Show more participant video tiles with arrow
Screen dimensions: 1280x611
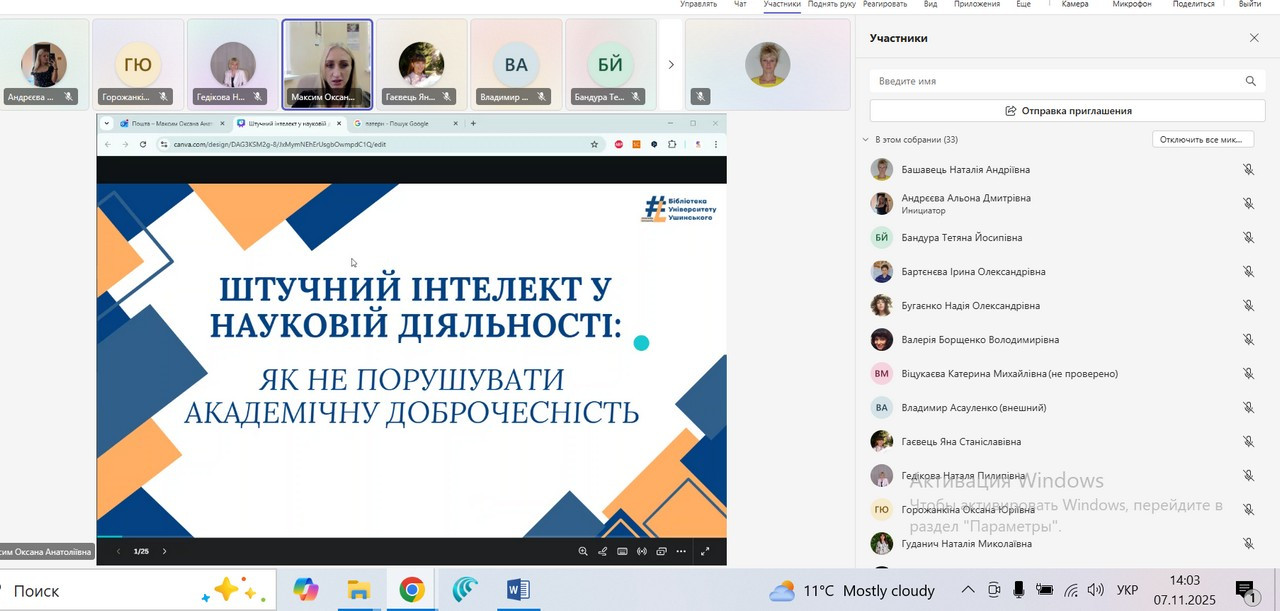671,65
